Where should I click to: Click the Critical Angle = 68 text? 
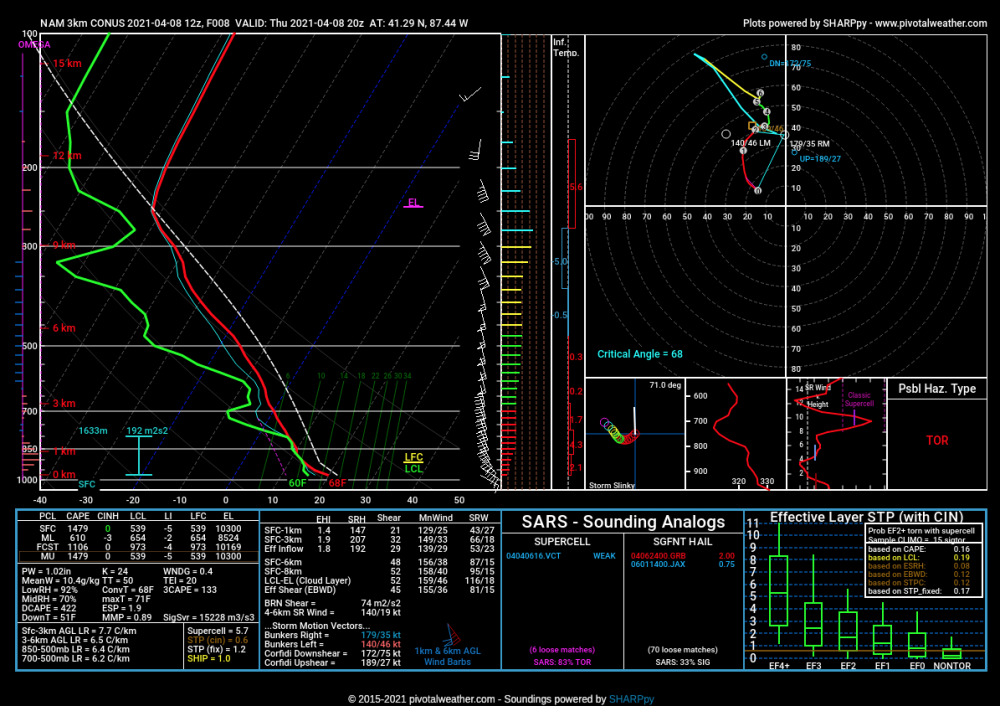[640, 354]
